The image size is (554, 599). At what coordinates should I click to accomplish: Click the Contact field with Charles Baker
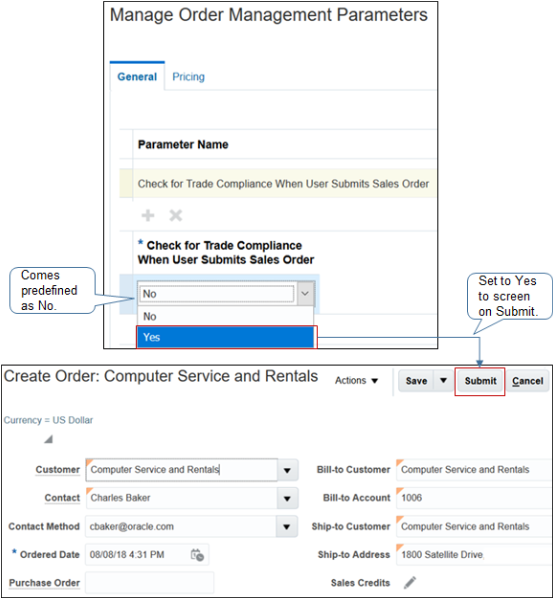click(x=182, y=498)
